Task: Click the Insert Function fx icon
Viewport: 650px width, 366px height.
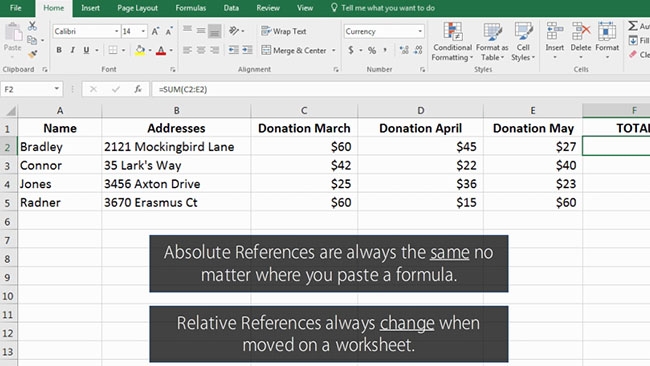Action: [x=138, y=89]
